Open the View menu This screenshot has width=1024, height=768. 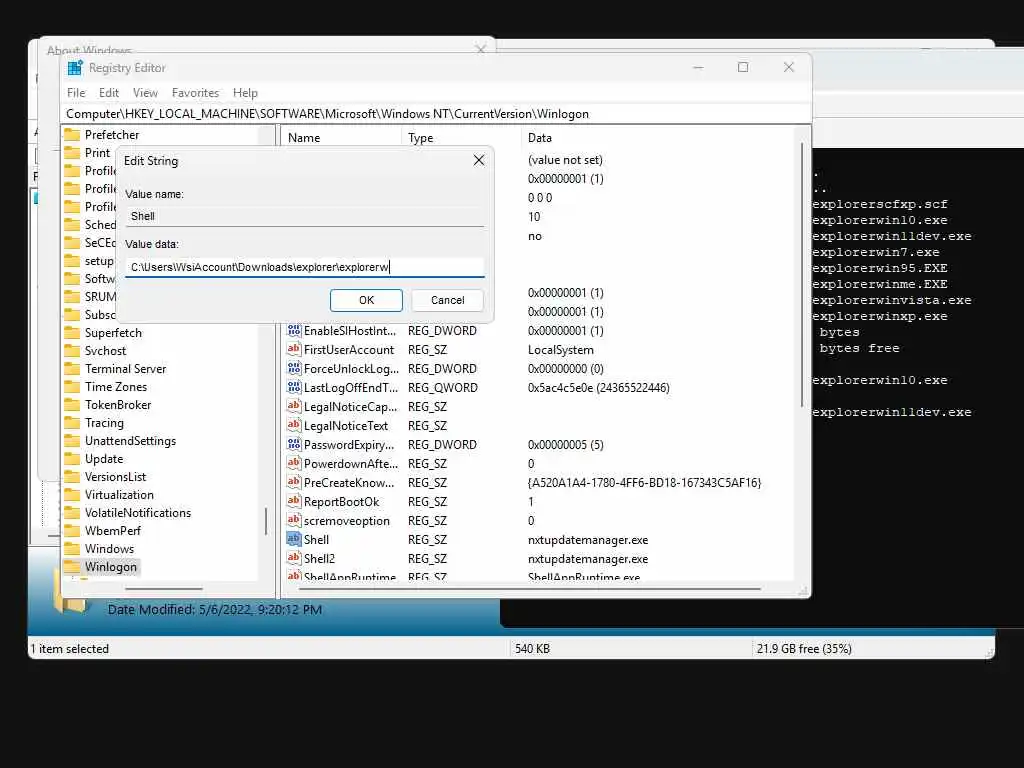coord(145,93)
